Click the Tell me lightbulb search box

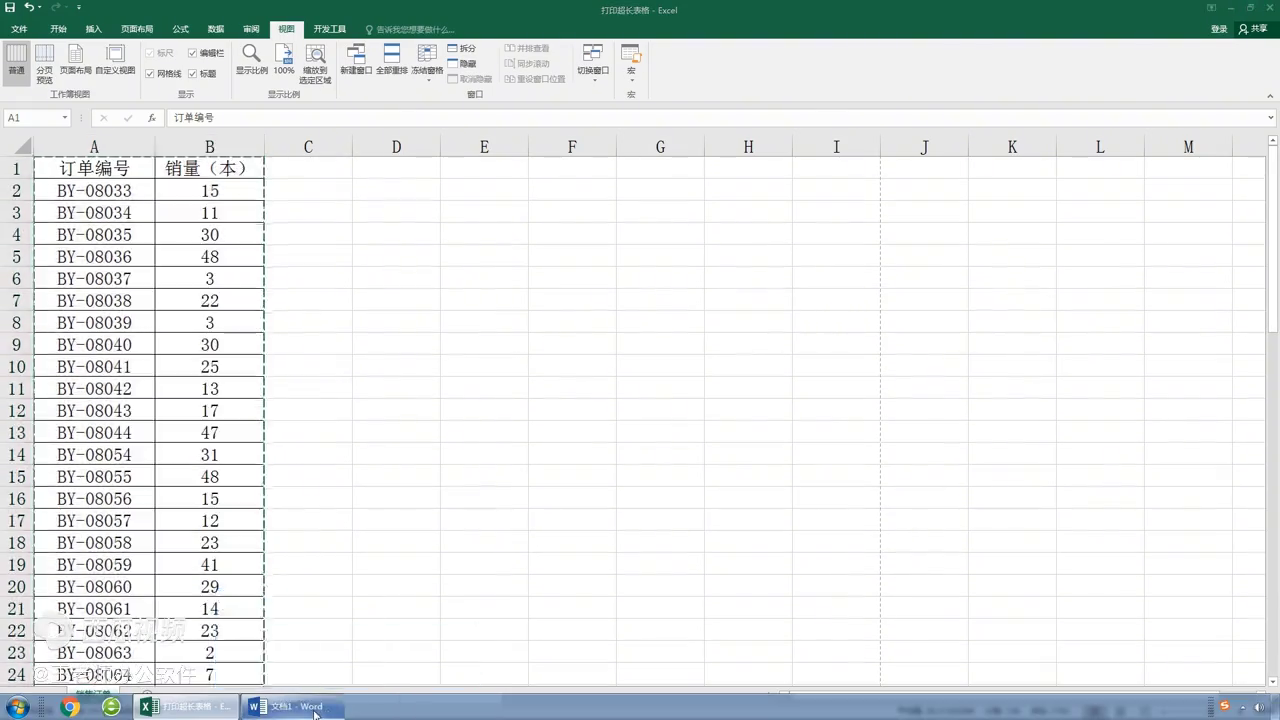(410, 30)
